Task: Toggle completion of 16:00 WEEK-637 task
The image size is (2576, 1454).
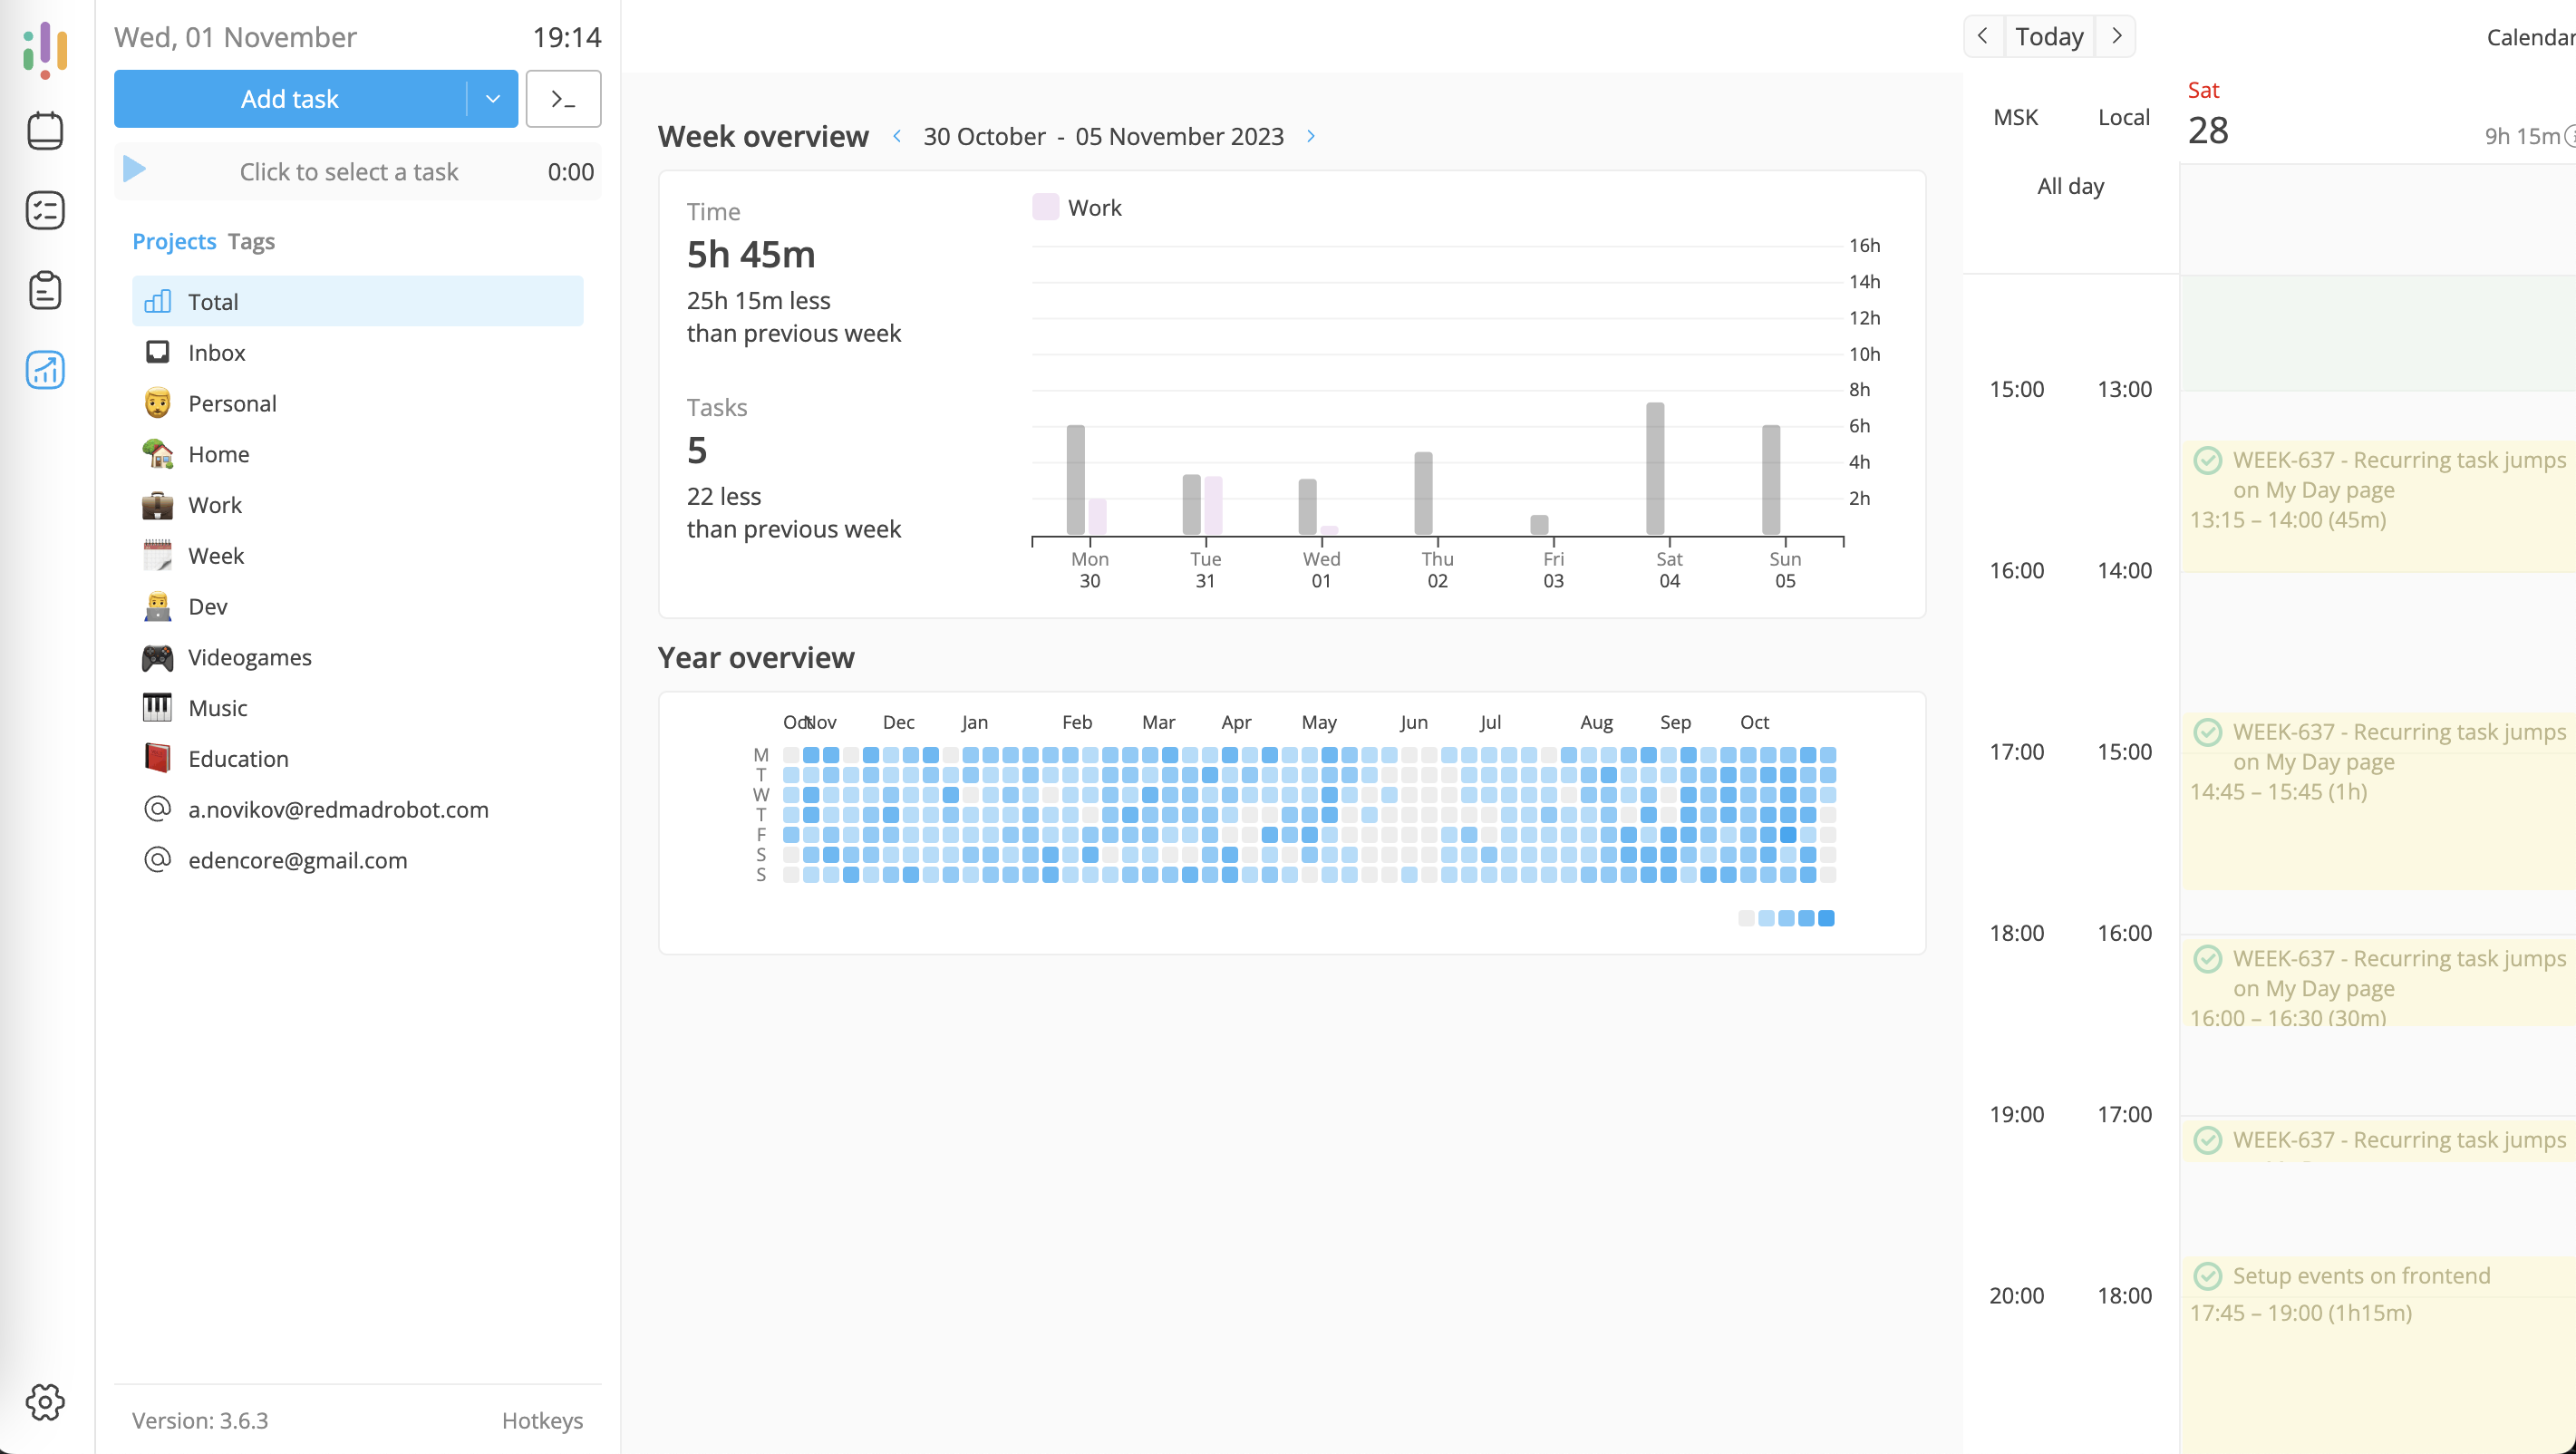Action: [2207, 959]
